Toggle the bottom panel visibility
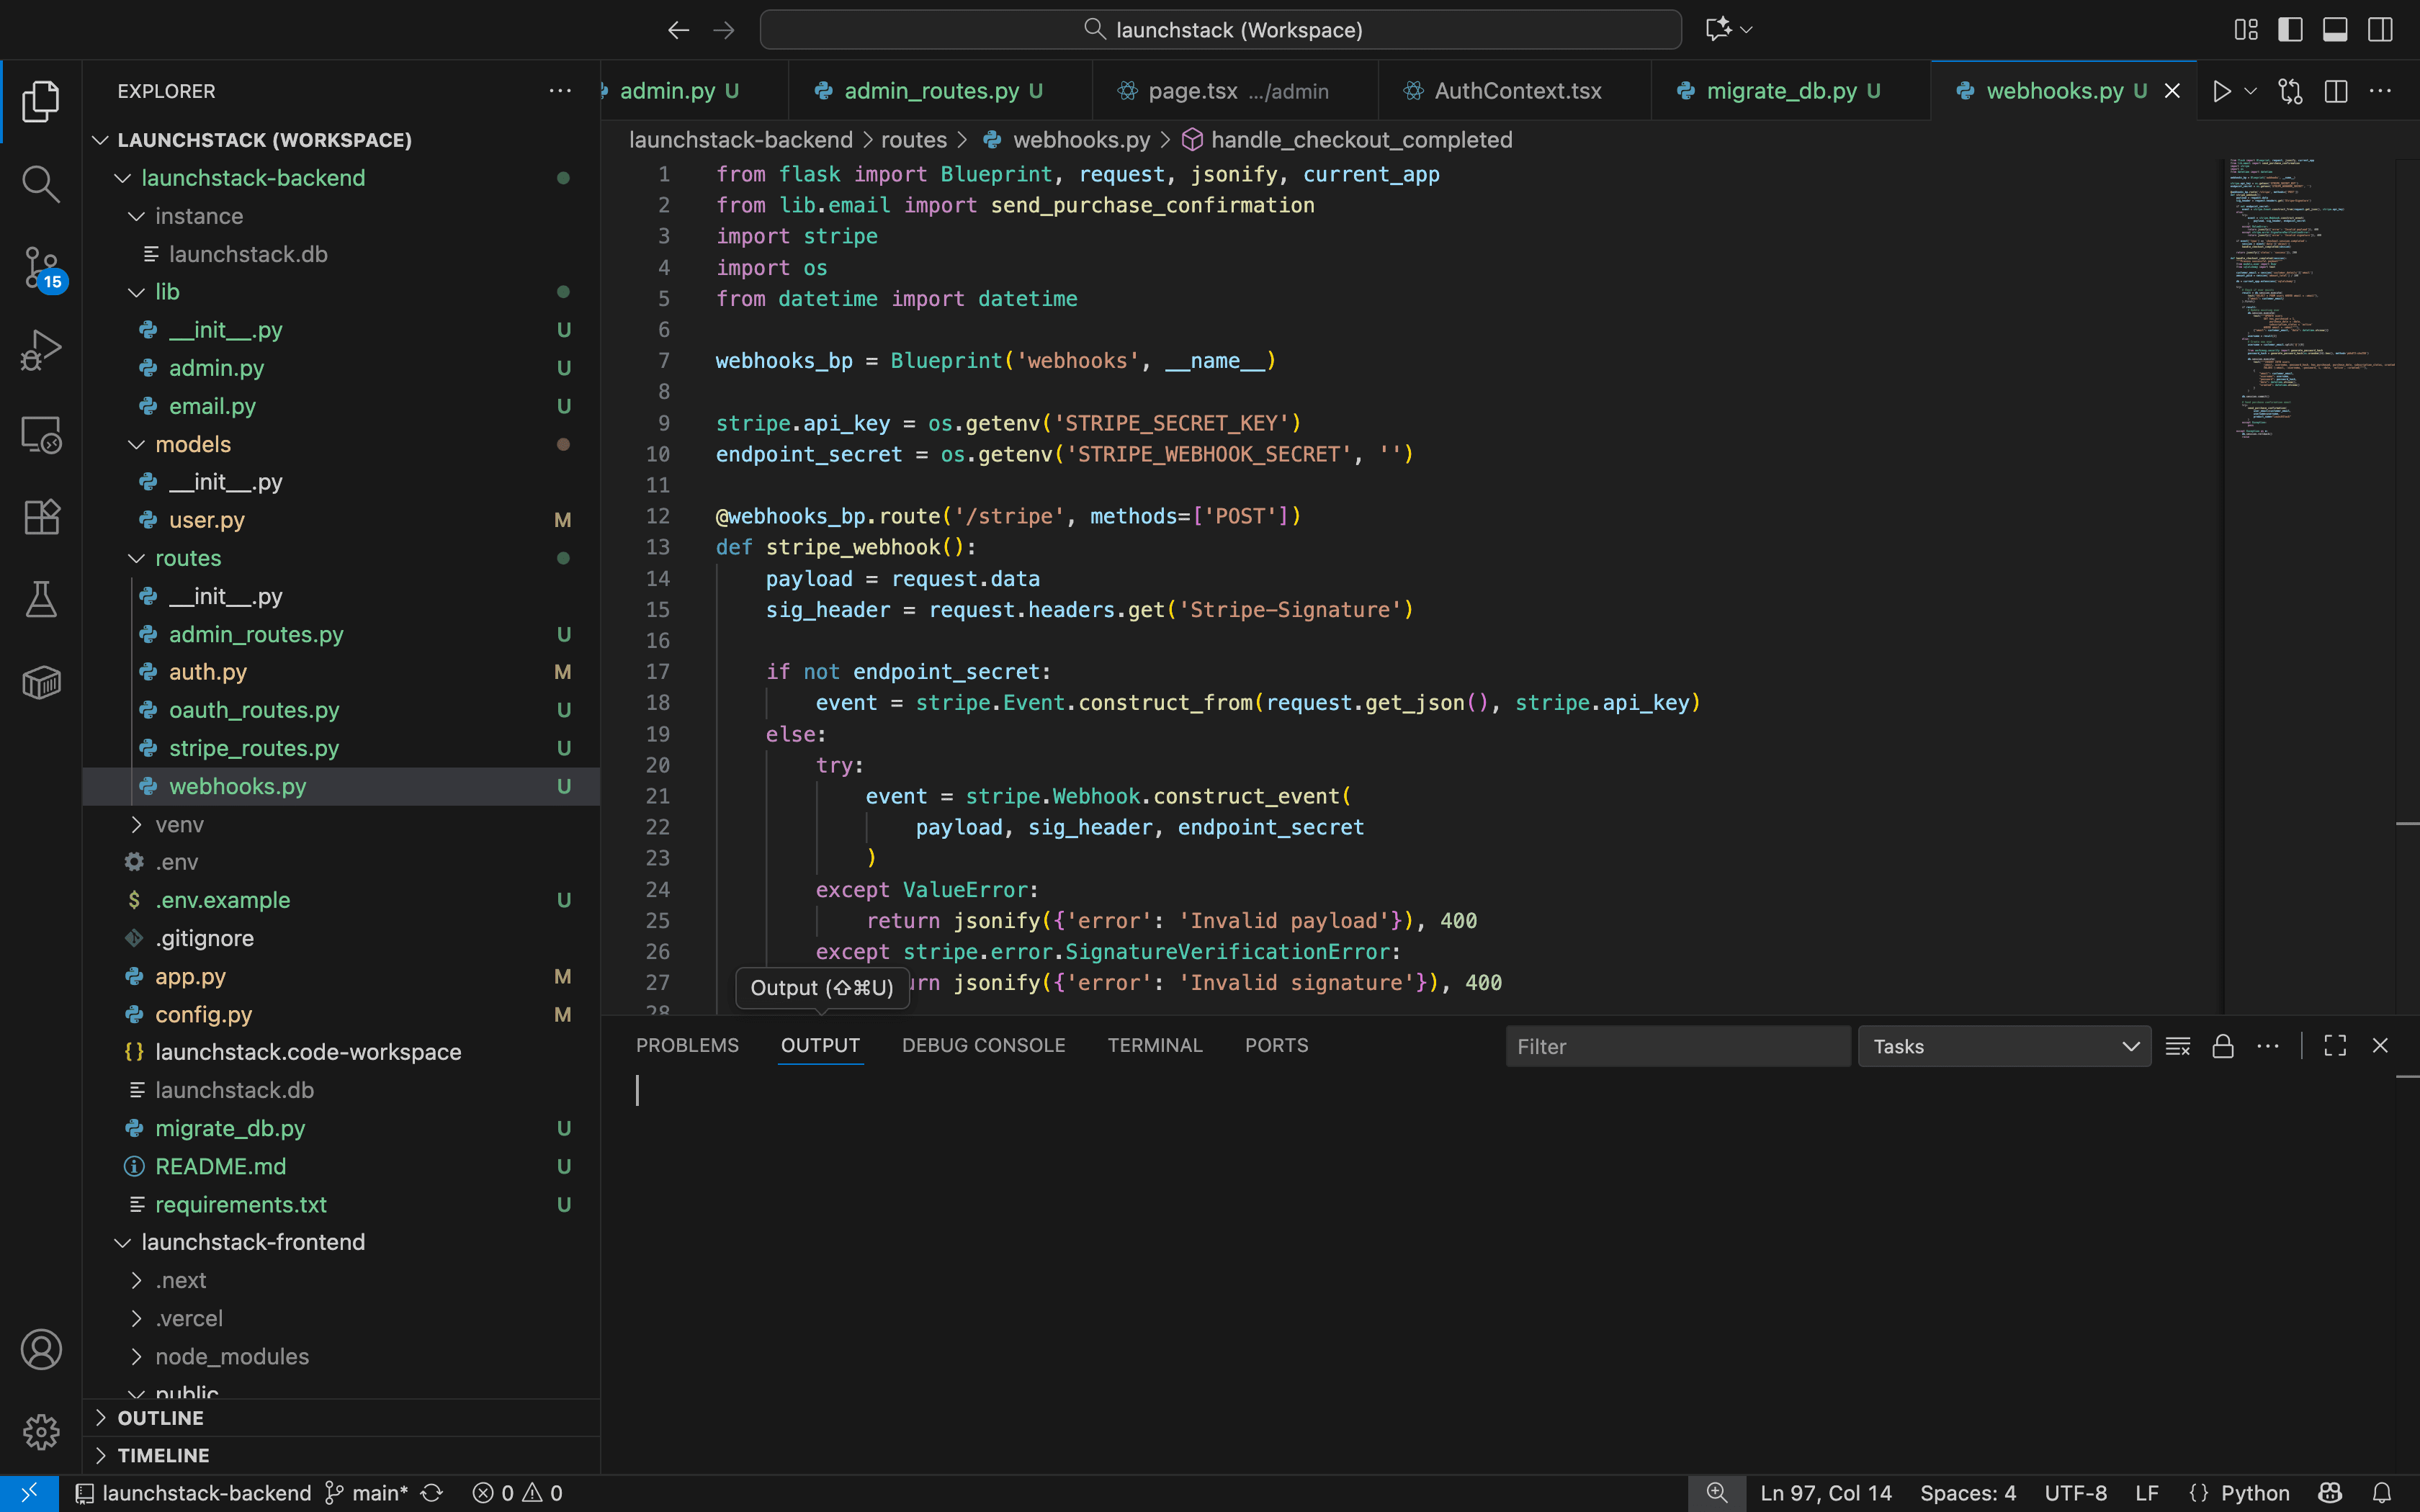The image size is (2420, 1512). [2334, 29]
